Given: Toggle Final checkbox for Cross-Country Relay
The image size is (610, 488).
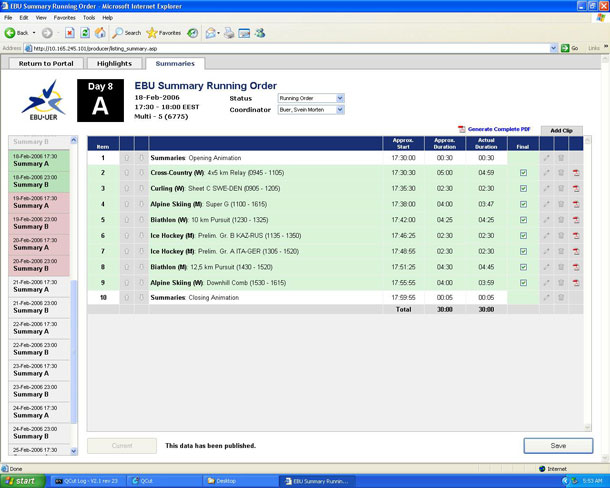Looking at the screenshot, I should [523, 173].
